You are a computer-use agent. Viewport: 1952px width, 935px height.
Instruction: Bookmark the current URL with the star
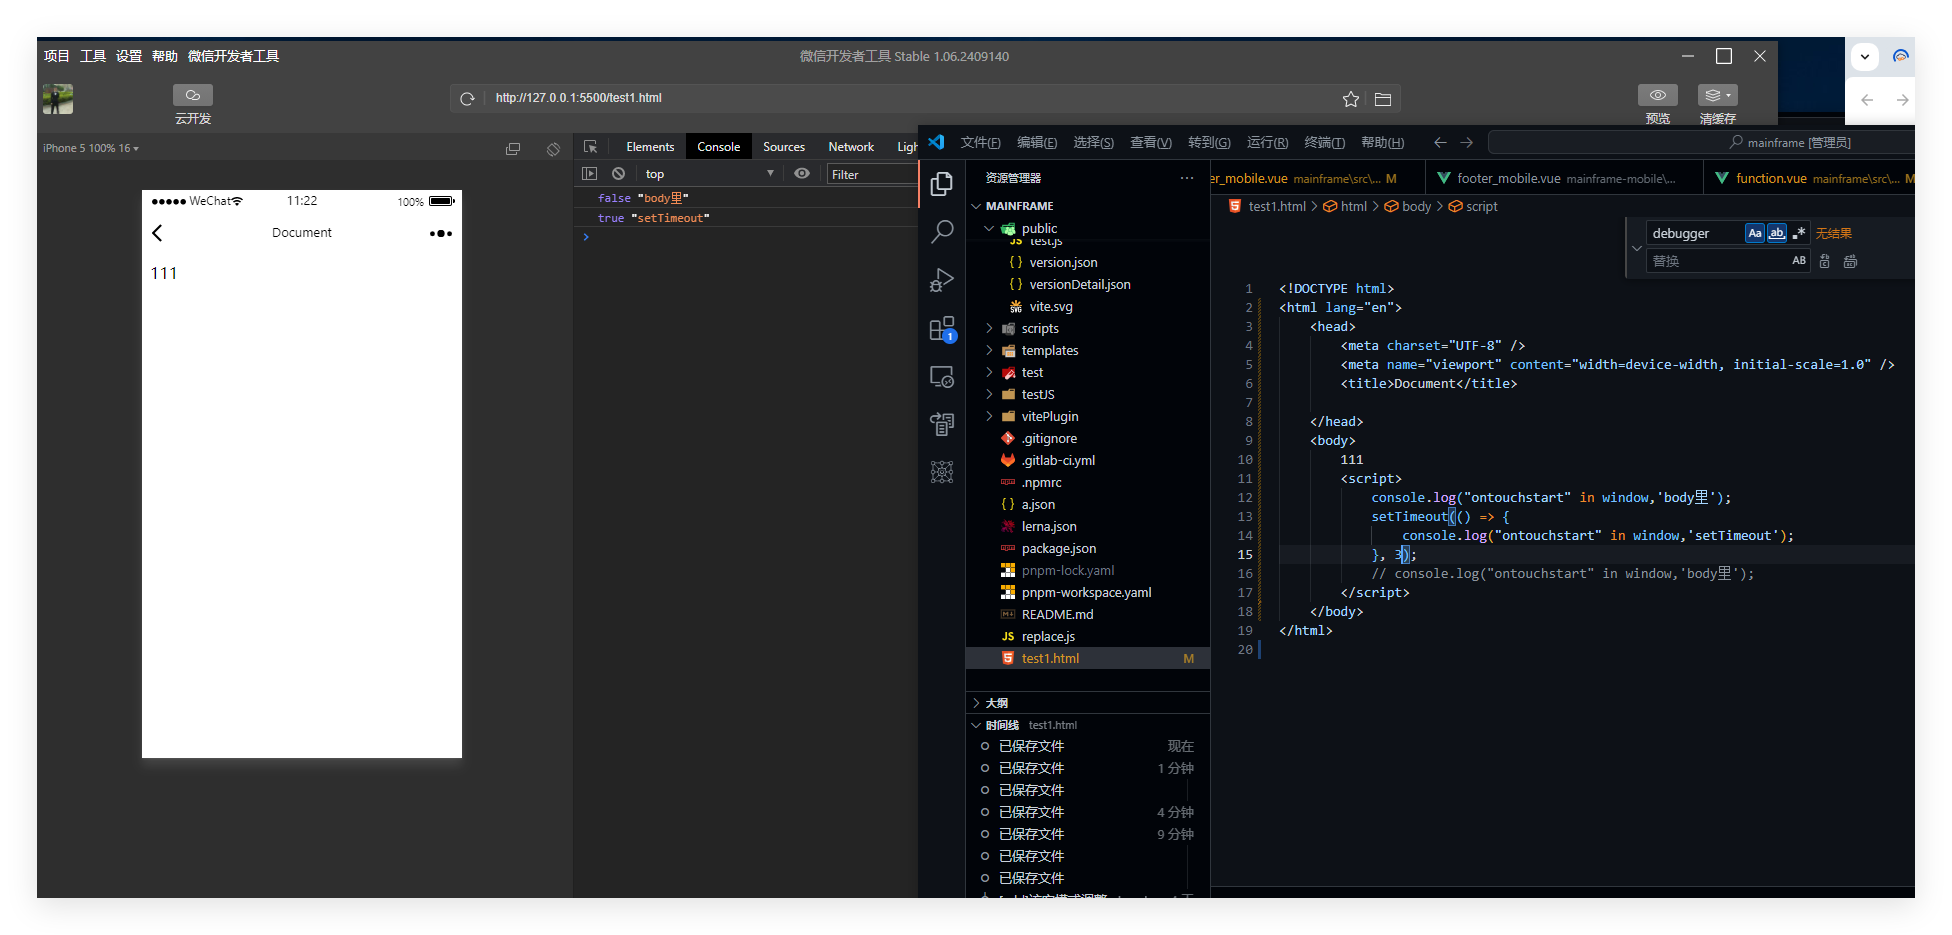click(1351, 99)
